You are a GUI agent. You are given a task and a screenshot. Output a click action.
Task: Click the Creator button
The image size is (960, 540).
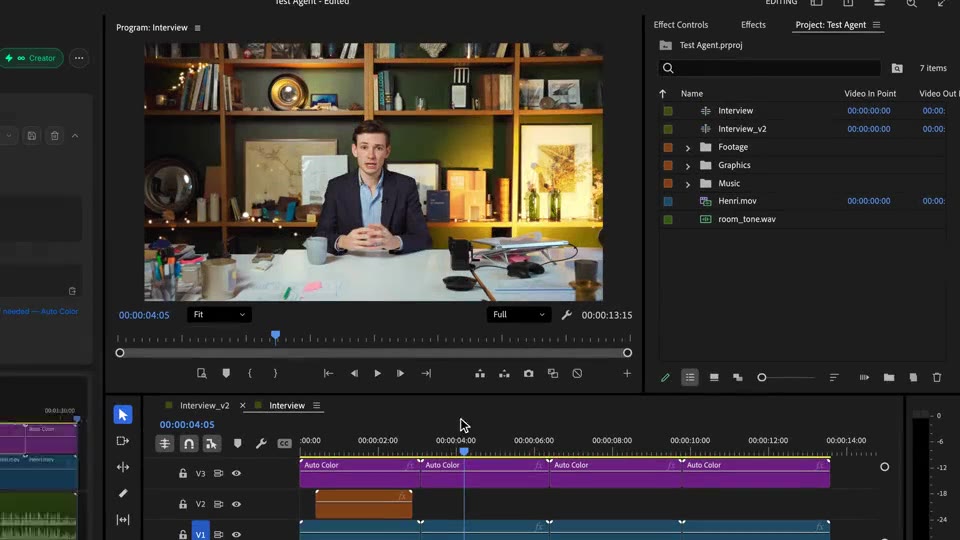pos(31,58)
